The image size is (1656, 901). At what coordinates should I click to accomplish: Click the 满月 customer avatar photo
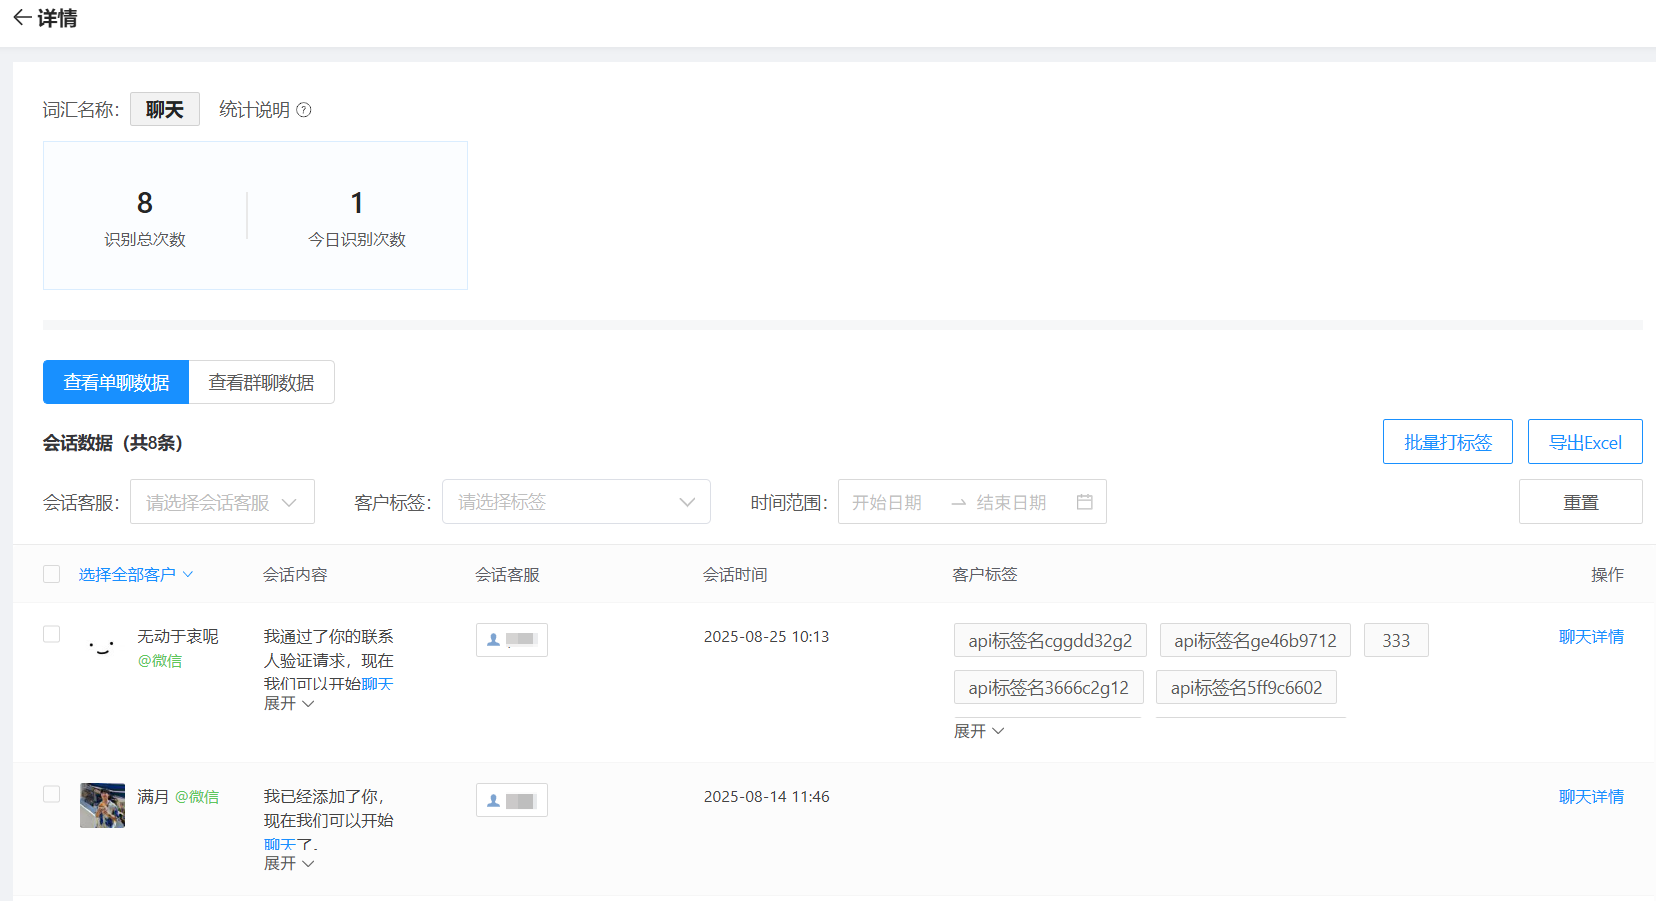coord(102,805)
